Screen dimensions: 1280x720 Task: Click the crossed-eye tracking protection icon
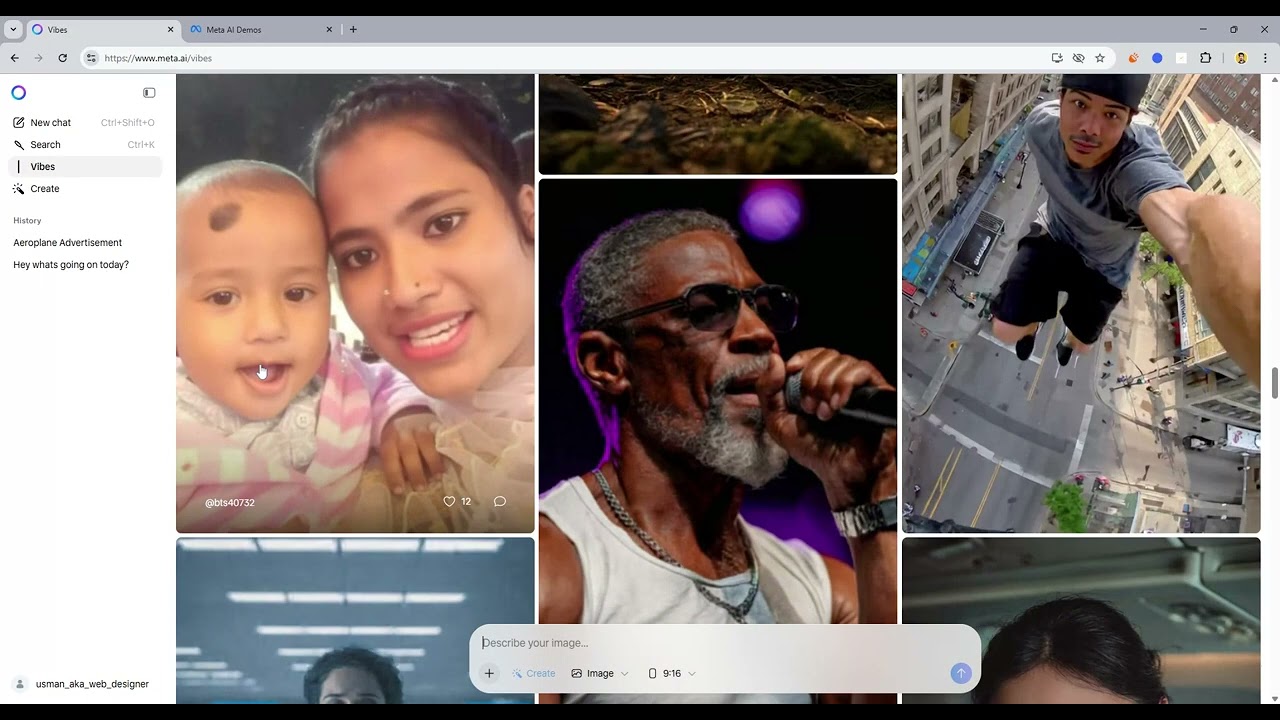pos(1078,58)
